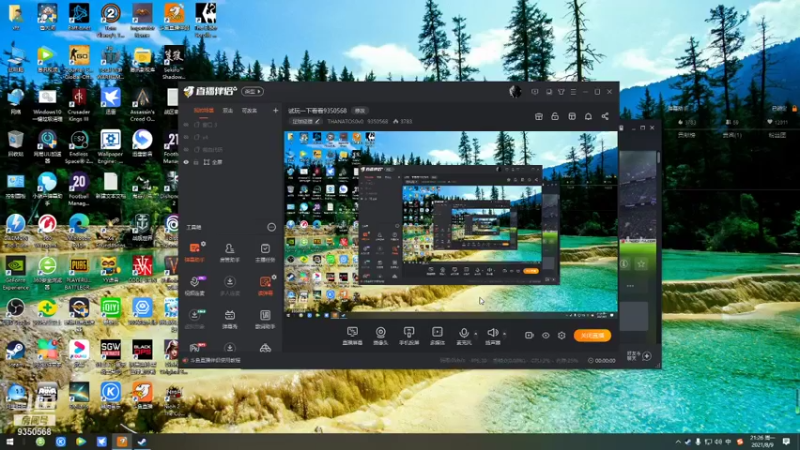
Task: Select the 全屏 source row
Action: (x=231, y=162)
